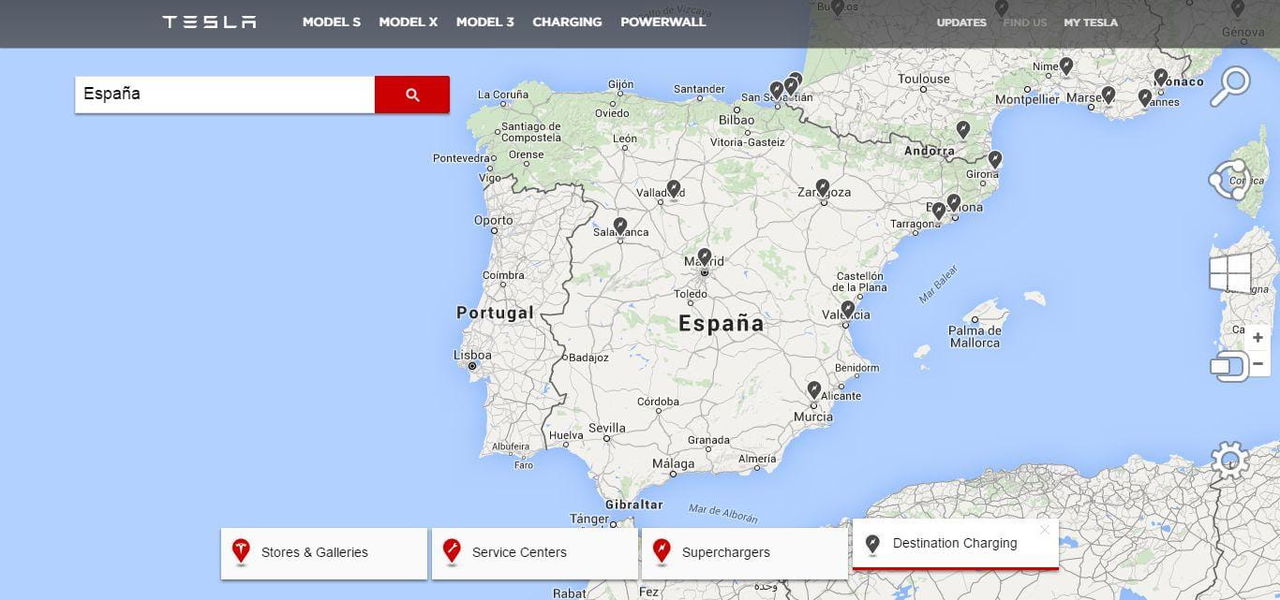The height and width of the screenshot is (600, 1280).
Task: Navigate to POWERWALL
Action: point(663,22)
